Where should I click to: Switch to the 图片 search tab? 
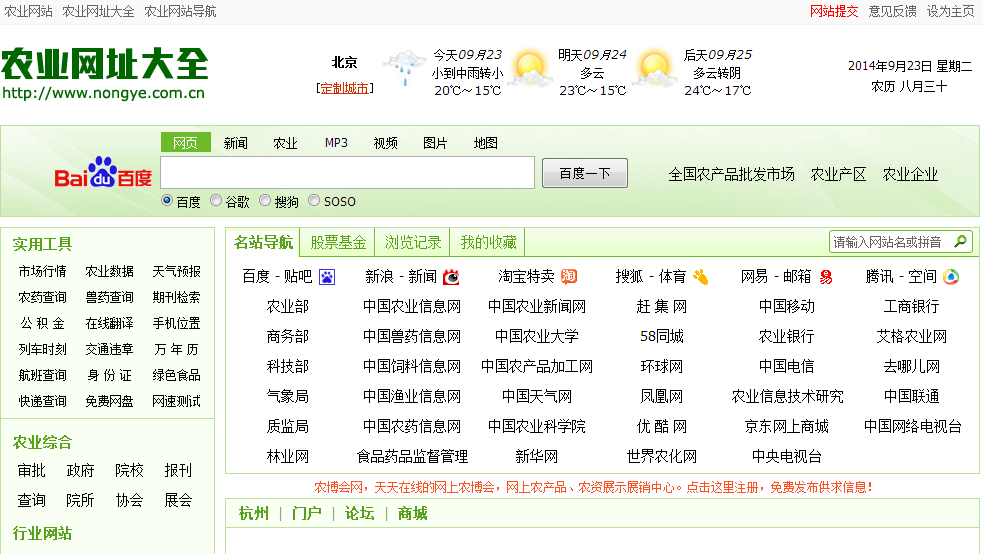click(x=435, y=143)
